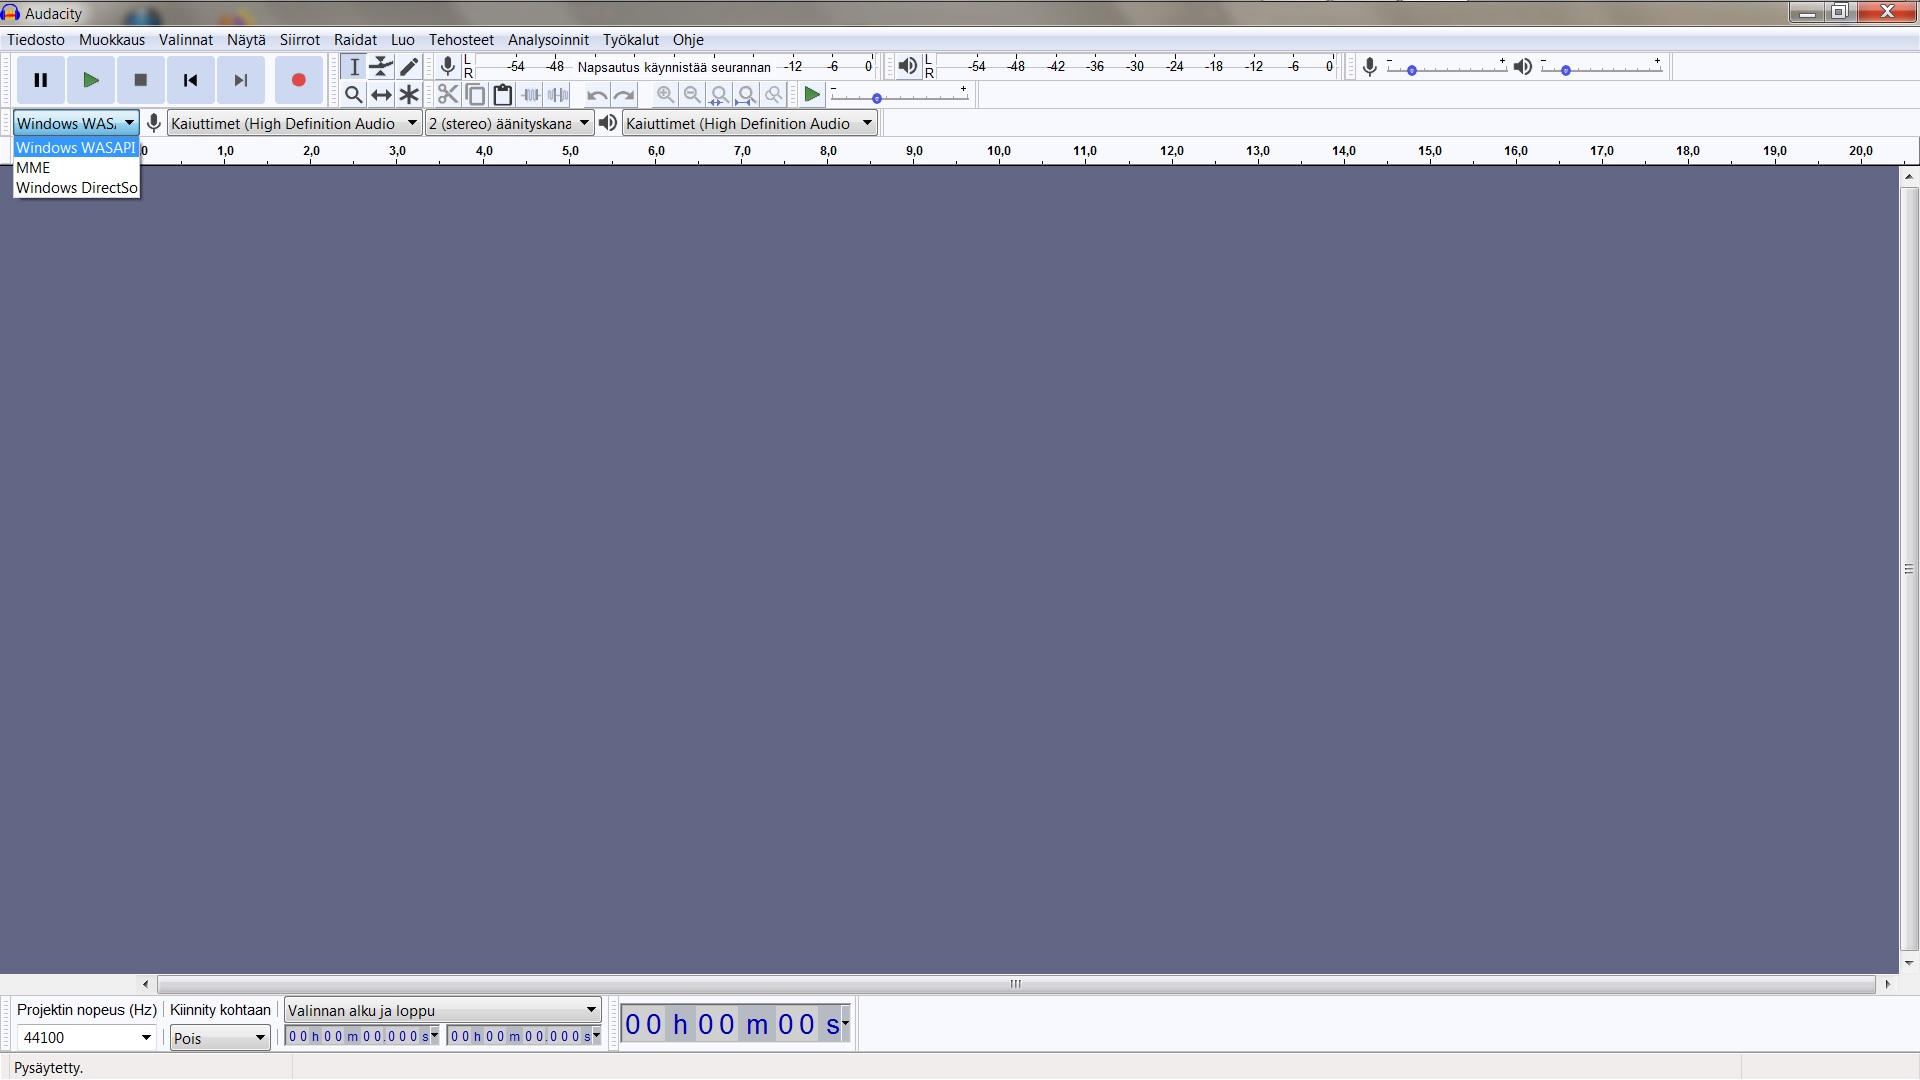Click the vertical scrollbar down arrow
Image resolution: width=1920 pixels, height=1080 pixels.
1909,963
